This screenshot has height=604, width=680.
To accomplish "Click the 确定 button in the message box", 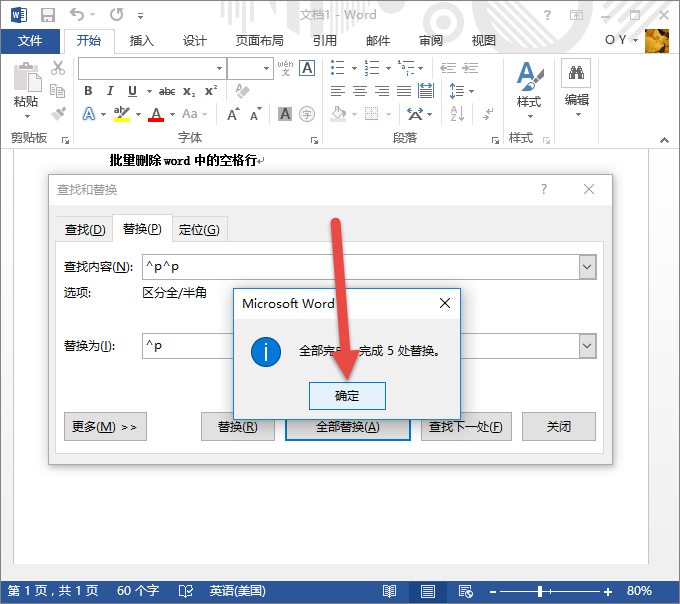I will 347,396.
